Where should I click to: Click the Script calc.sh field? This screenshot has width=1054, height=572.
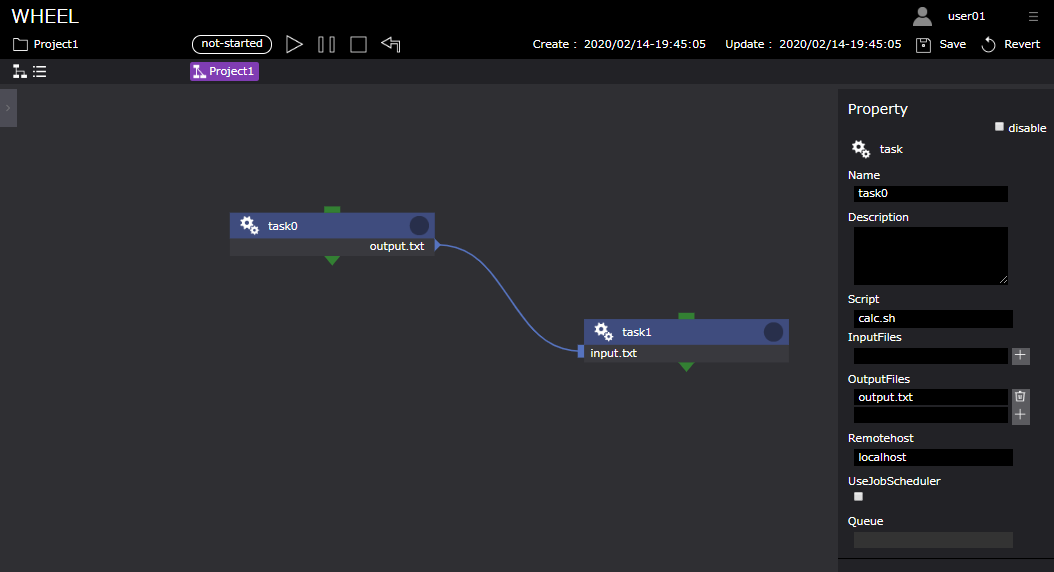pyautogui.click(x=932, y=319)
